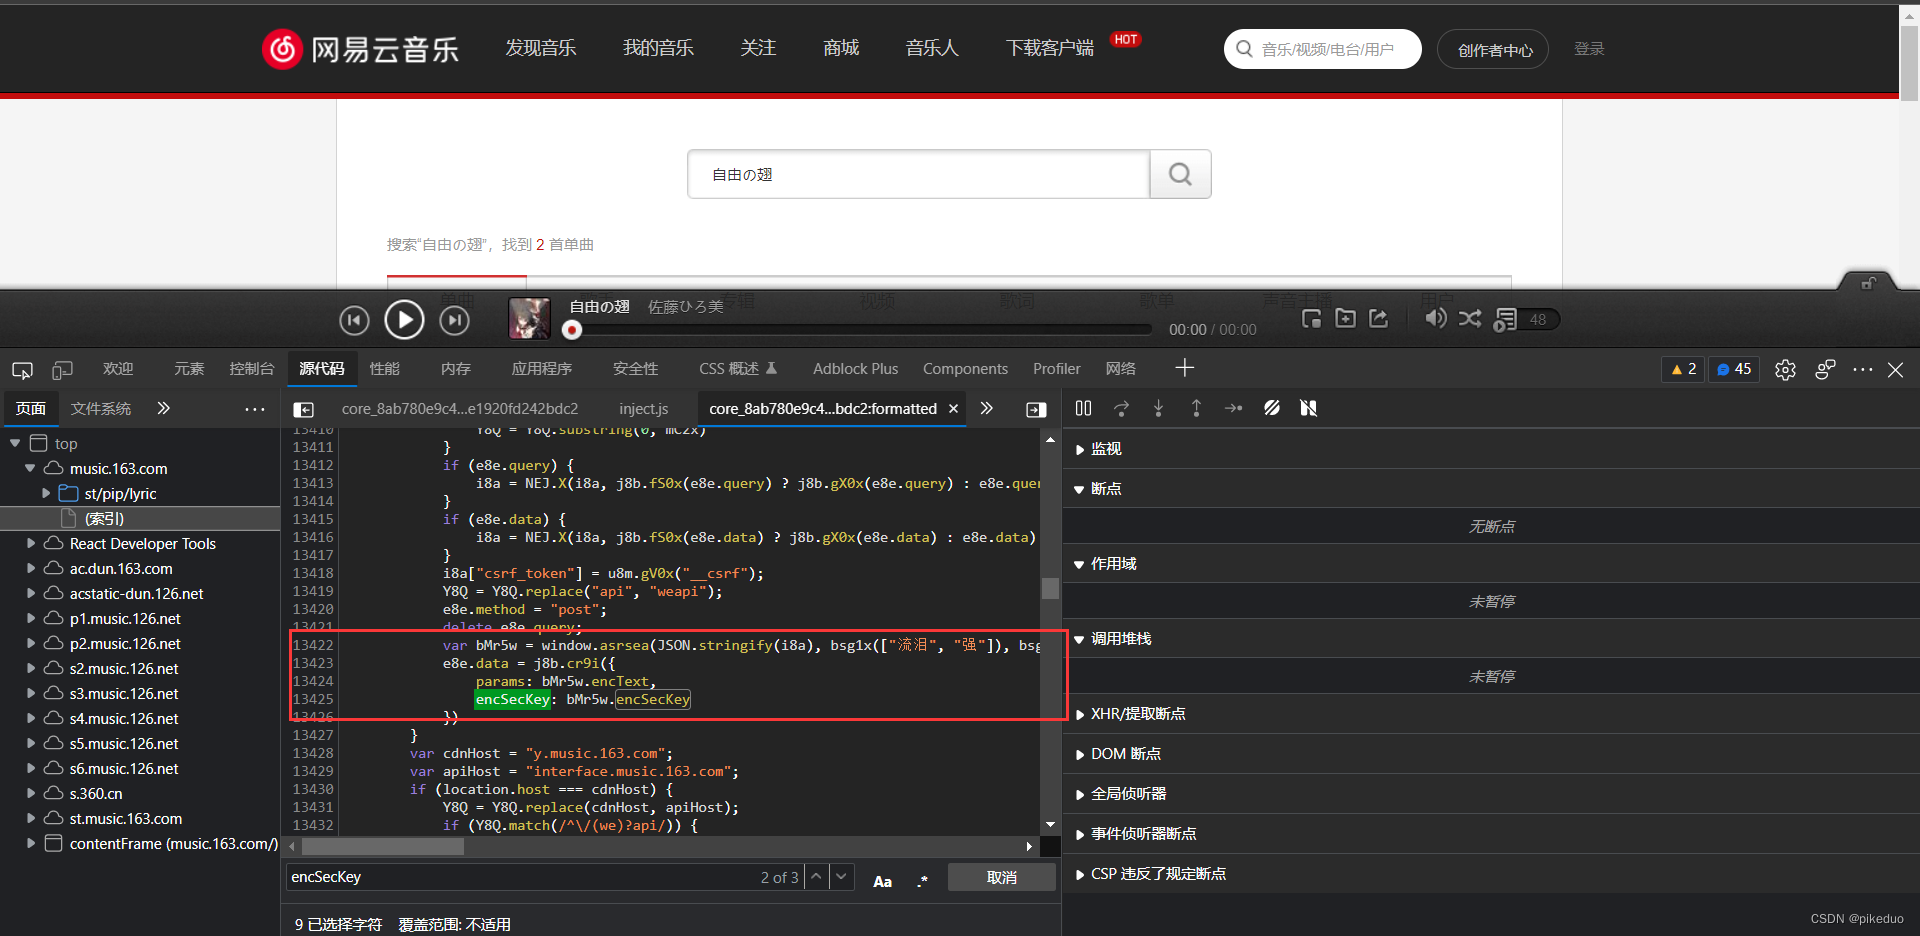Viewport: 1920px width, 936px height.
Task: Click the inspect element picker icon in DevTools
Action: click(x=22, y=370)
